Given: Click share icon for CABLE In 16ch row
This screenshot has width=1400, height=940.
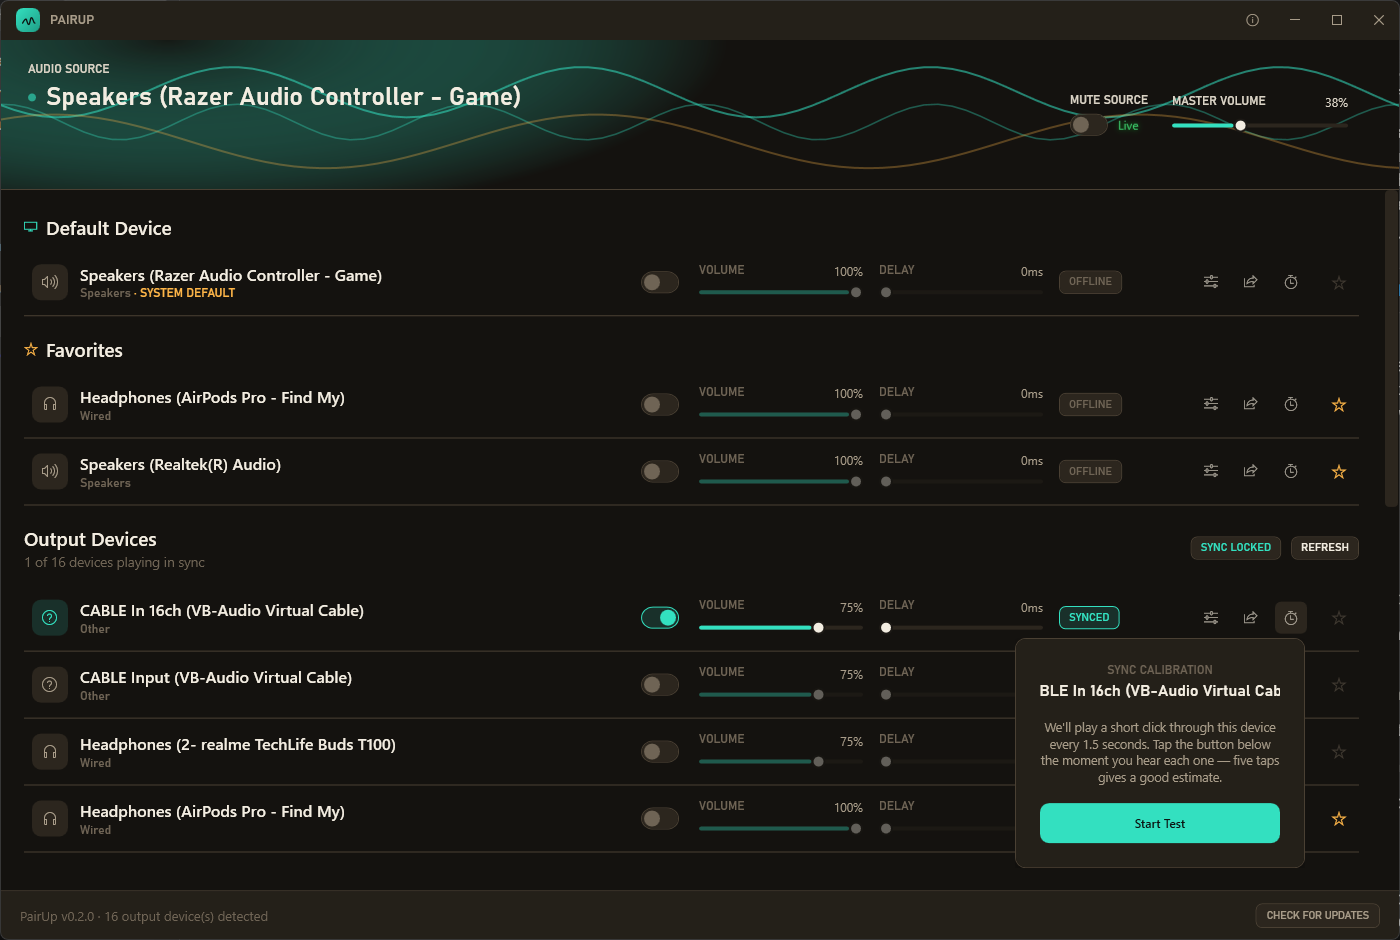Looking at the screenshot, I should pyautogui.click(x=1250, y=618).
